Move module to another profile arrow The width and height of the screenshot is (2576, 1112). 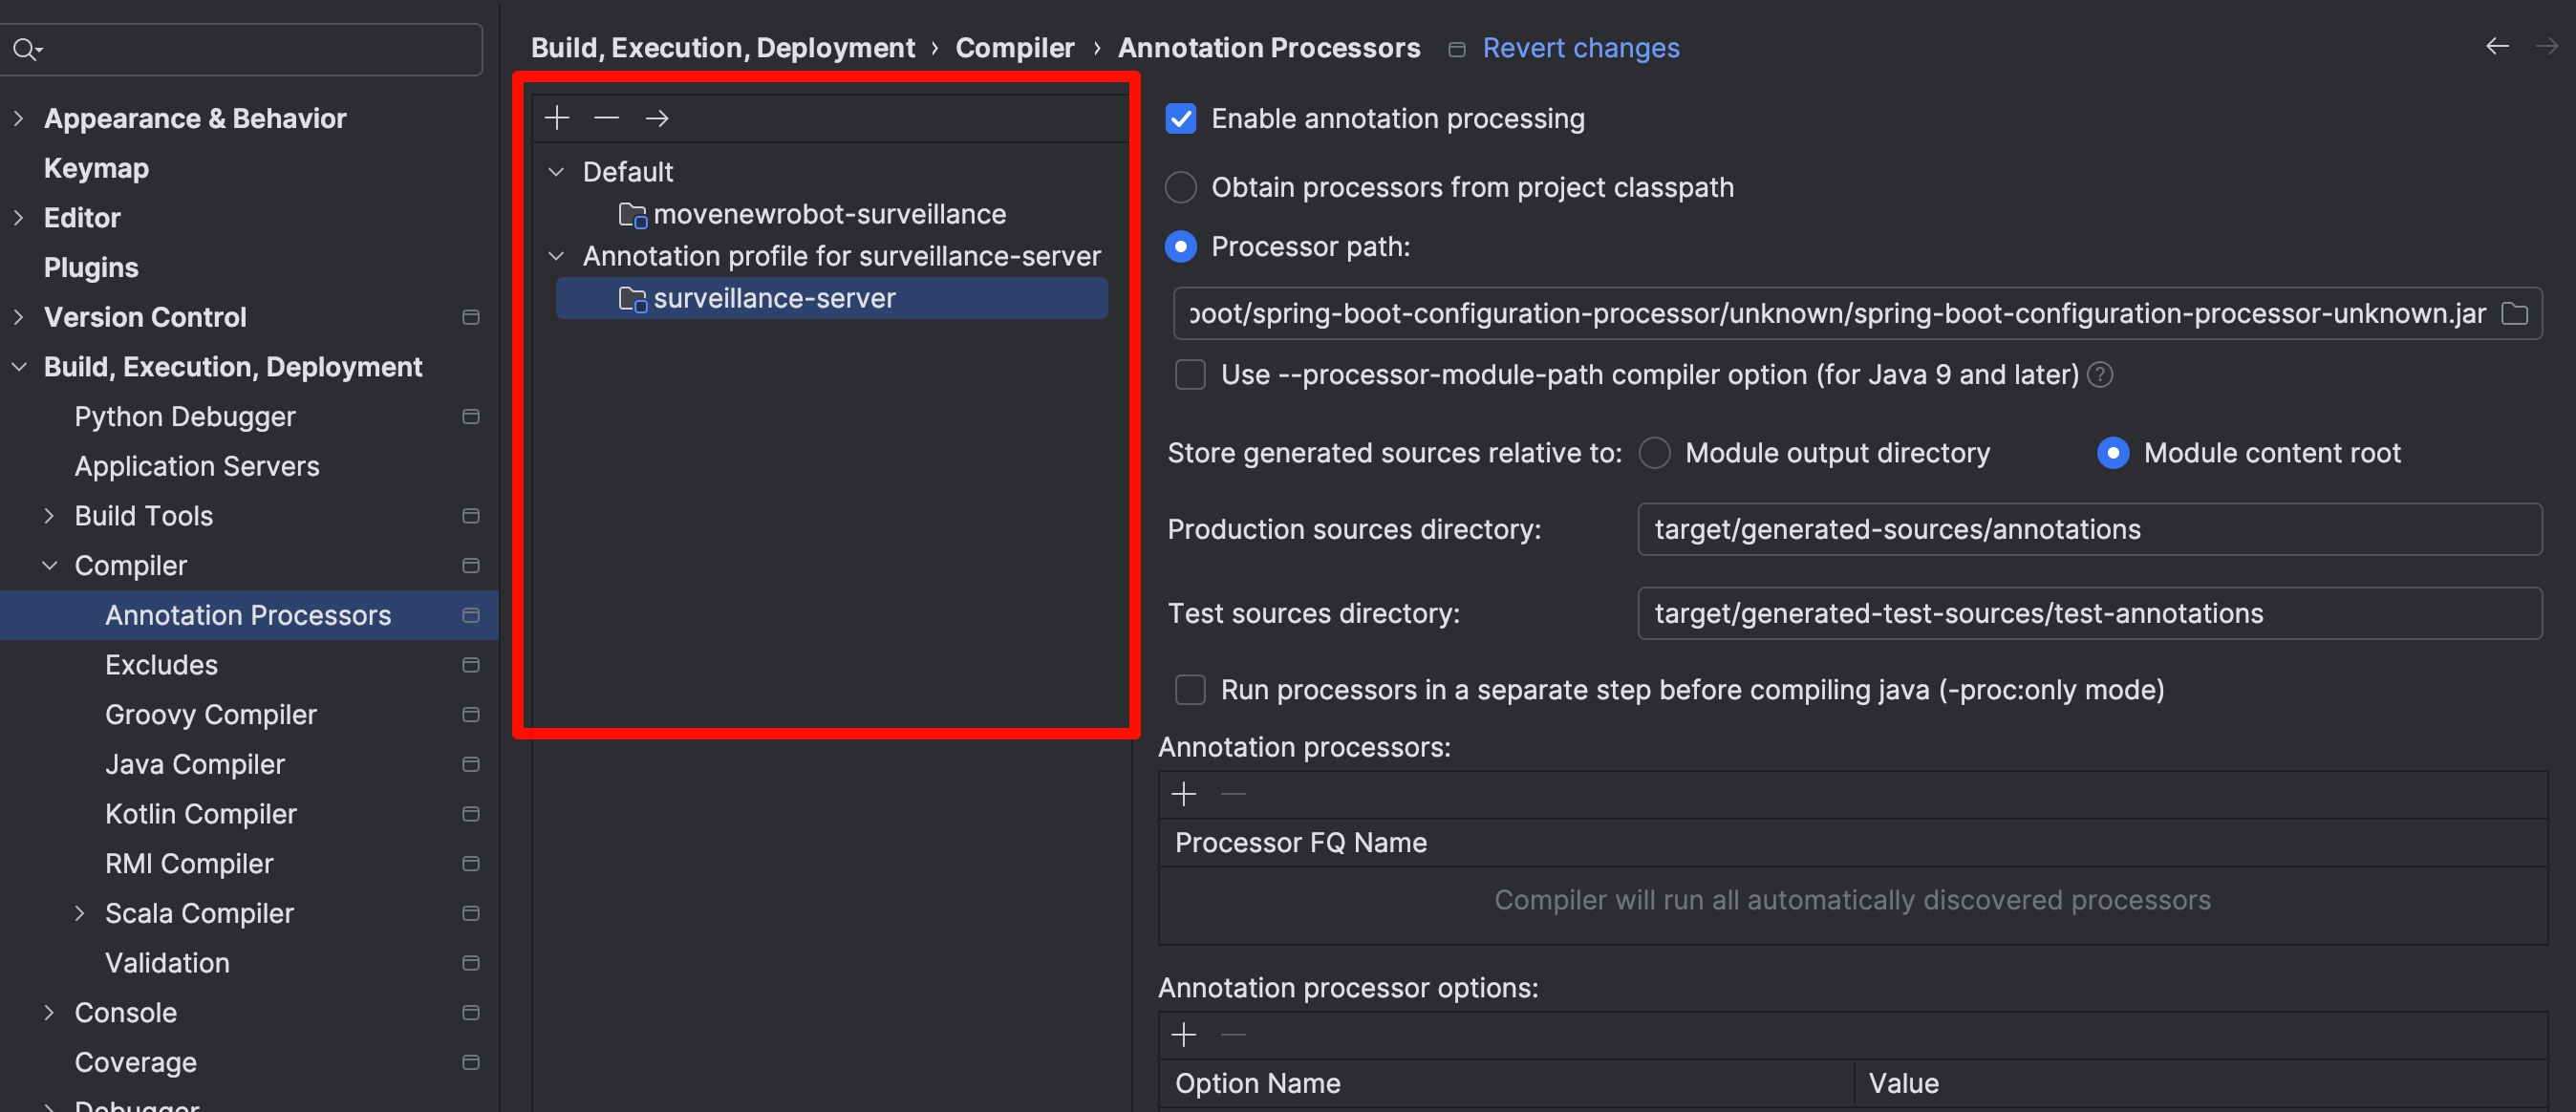[x=657, y=118]
